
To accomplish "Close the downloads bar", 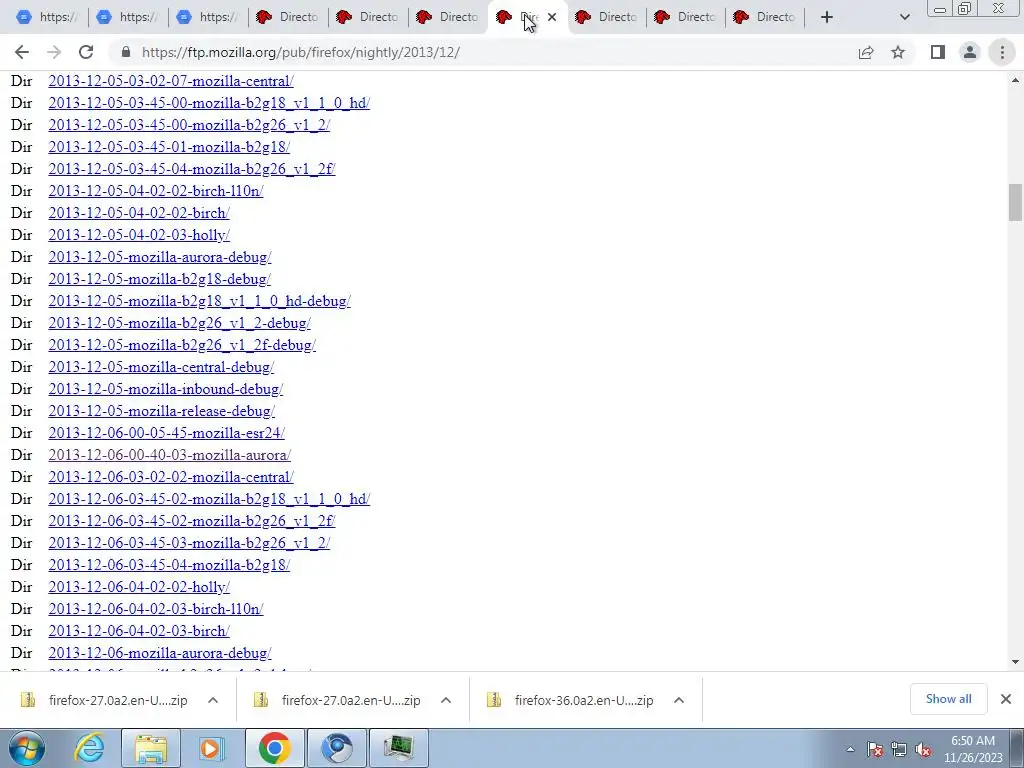I will click(x=1006, y=699).
